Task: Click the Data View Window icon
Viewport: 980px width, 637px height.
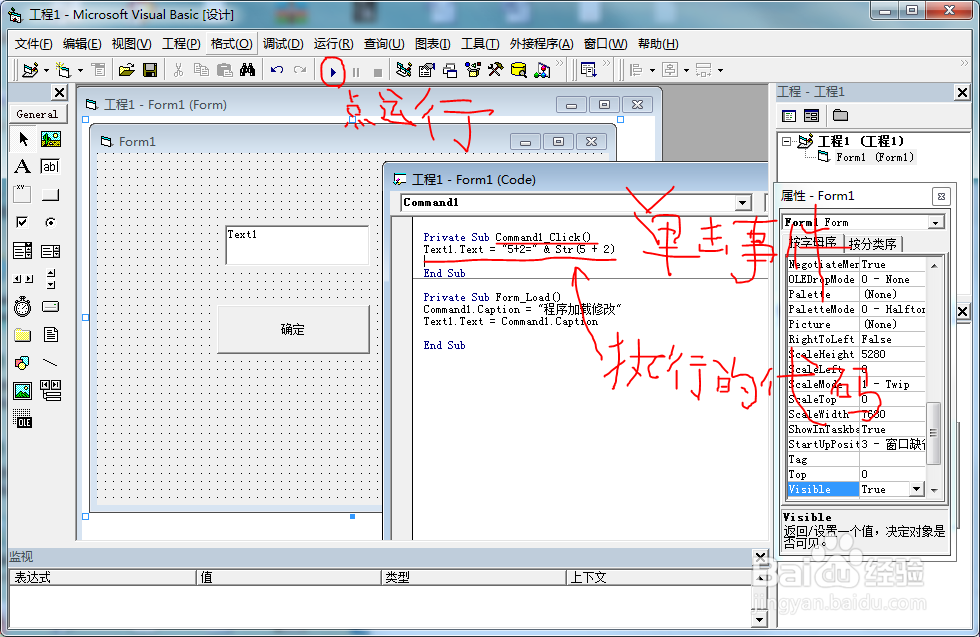Action: pos(519,70)
